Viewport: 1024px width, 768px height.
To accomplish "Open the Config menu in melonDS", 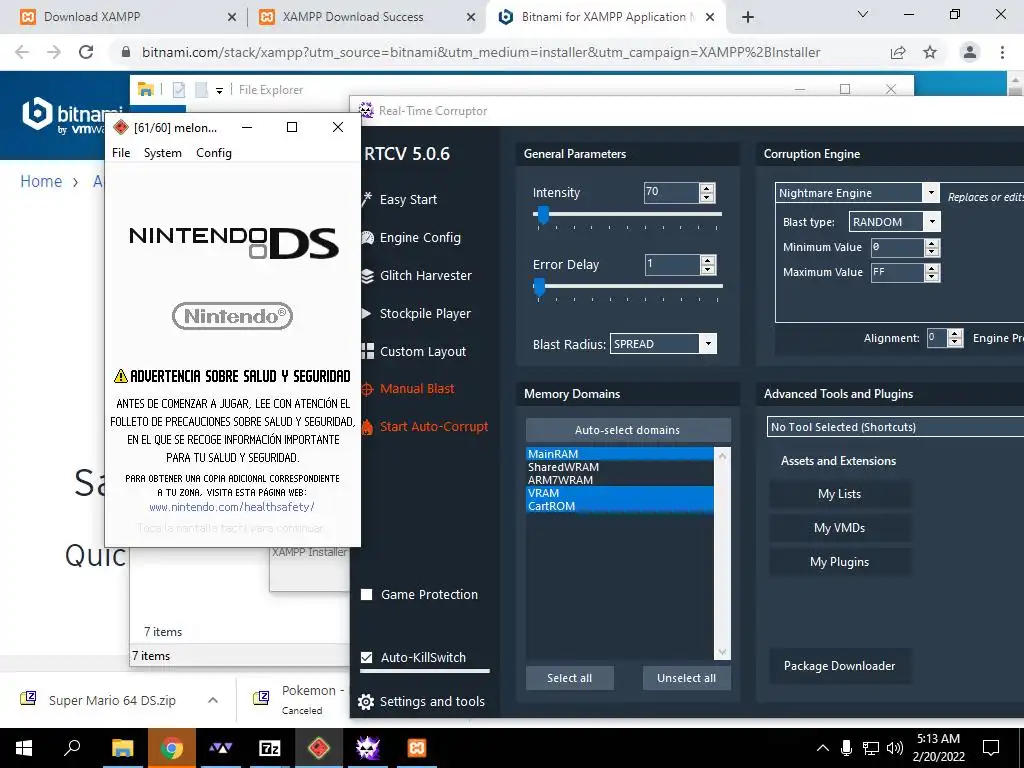I will [214, 153].
